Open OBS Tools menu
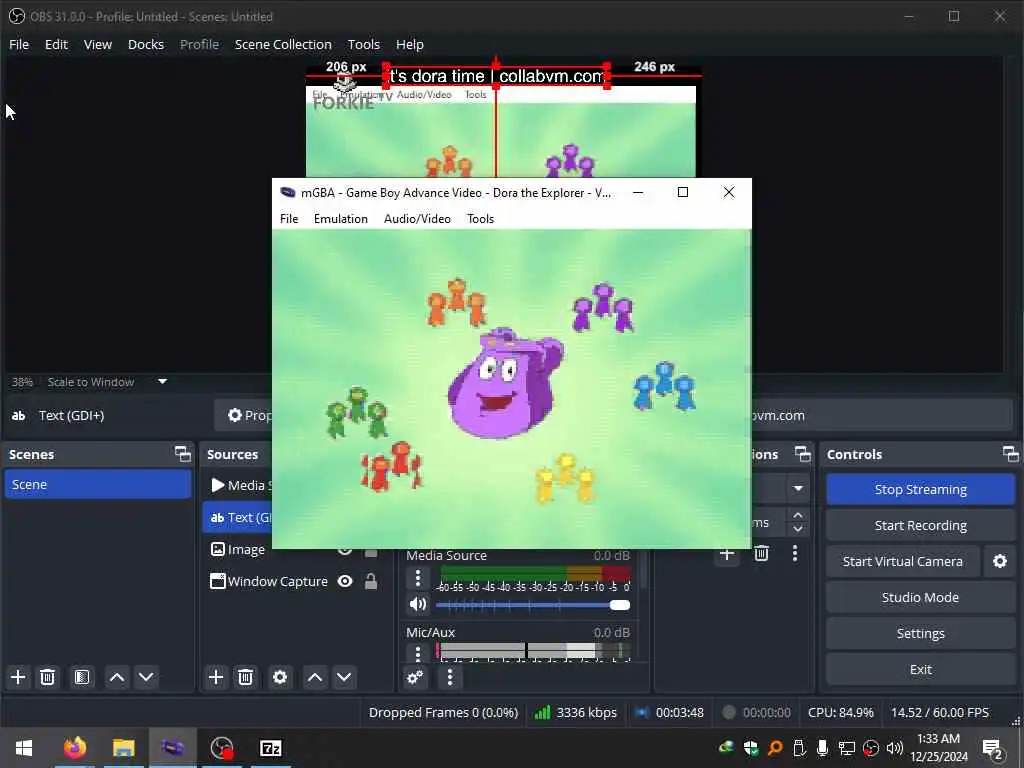 point(364,44)
